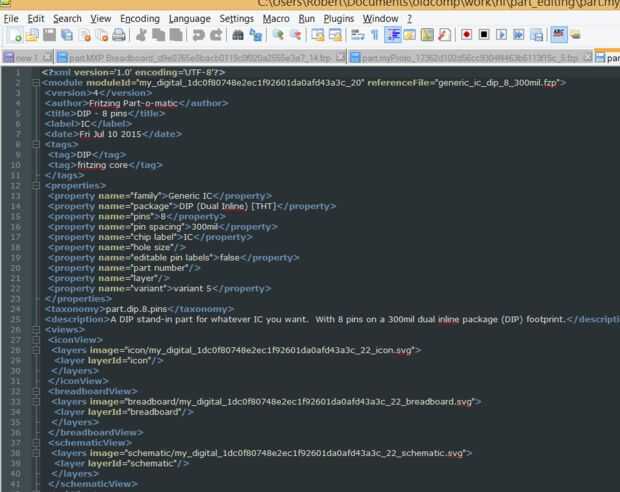The width and height of the screenshot is (620, 492).
Task: Toggle ABC spell check button
Action: (x=559, y=35)
